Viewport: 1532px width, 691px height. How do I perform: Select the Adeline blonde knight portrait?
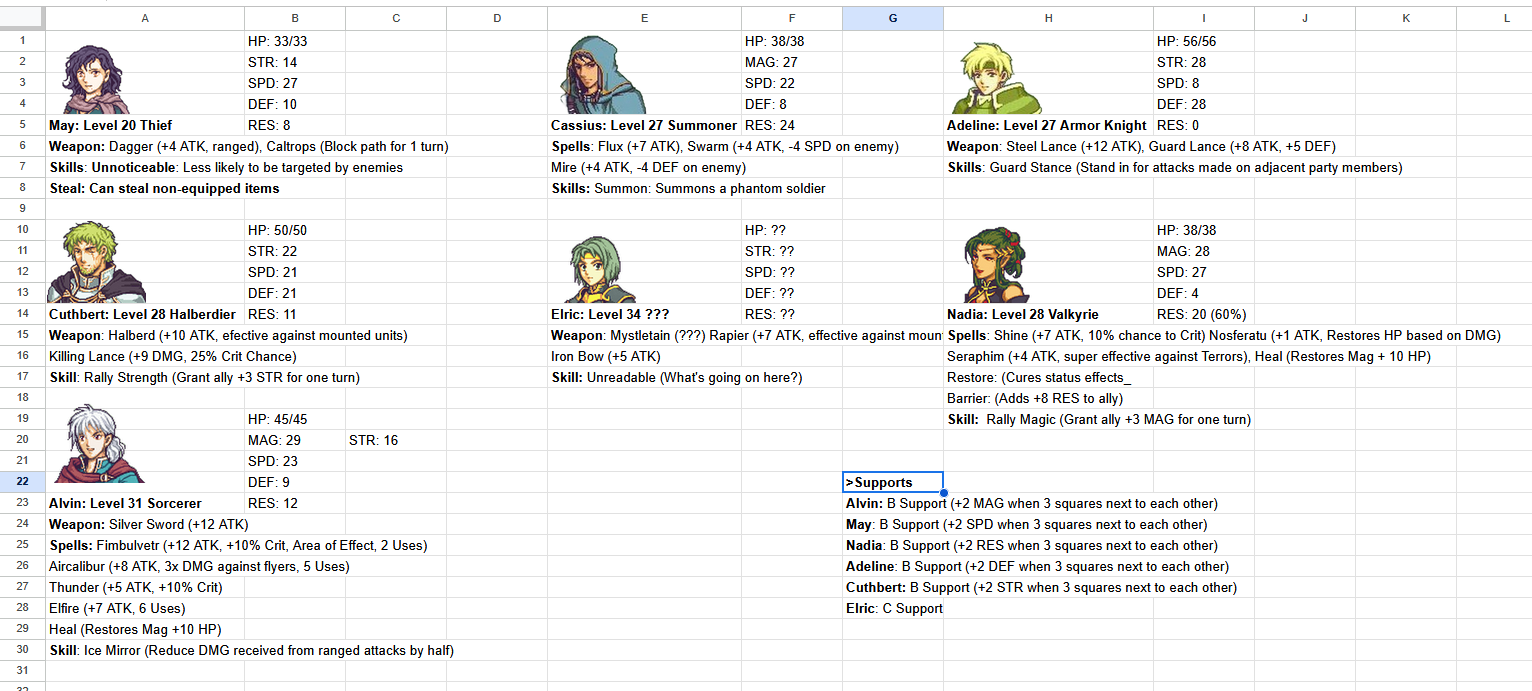click(996, 78)
